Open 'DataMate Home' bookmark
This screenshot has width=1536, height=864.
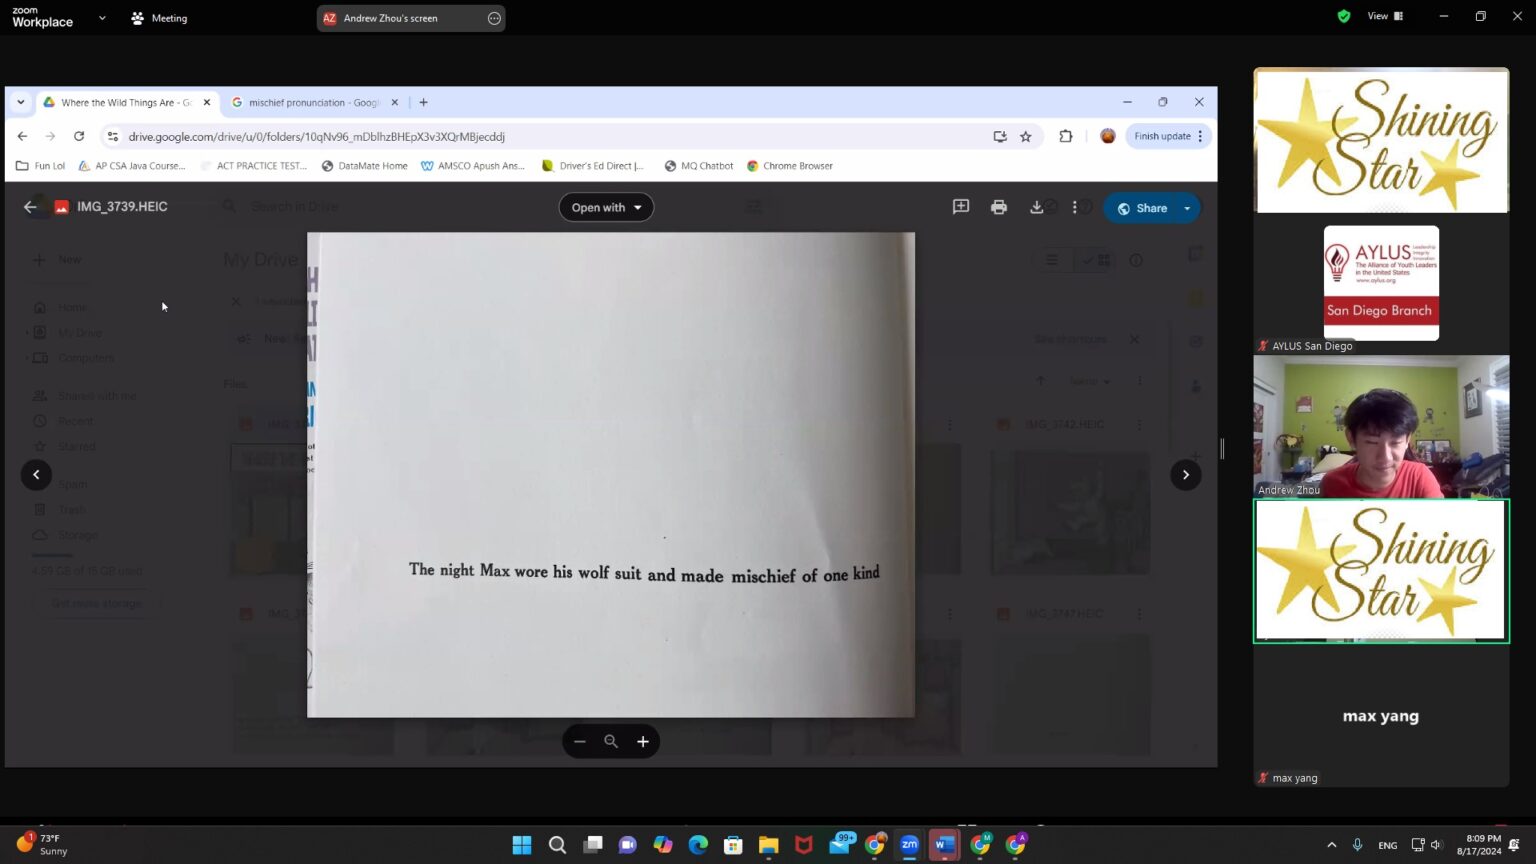(x=364, y=166)
